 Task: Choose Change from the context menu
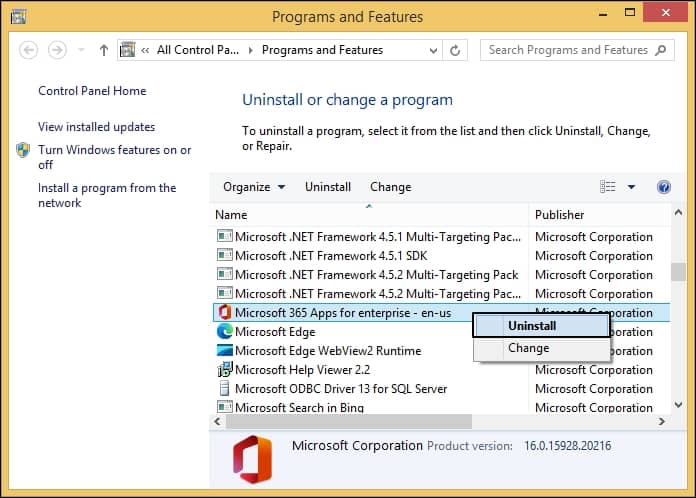[541, 348]
